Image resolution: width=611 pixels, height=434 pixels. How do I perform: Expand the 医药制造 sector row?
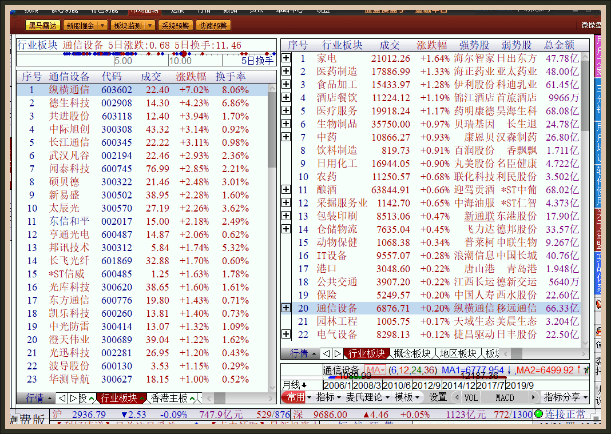tap(286, 71)
